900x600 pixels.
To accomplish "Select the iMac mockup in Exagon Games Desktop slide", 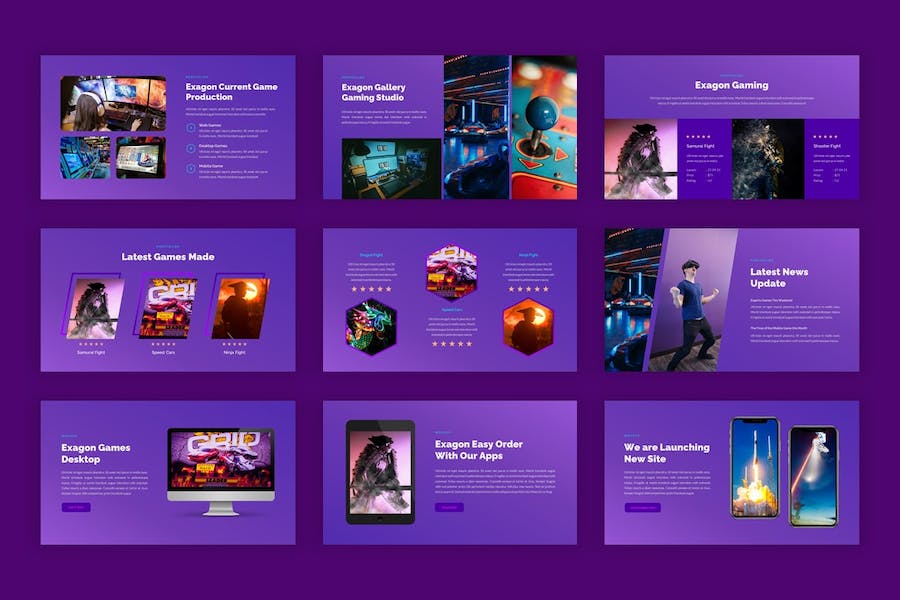I will coord(221,471).
